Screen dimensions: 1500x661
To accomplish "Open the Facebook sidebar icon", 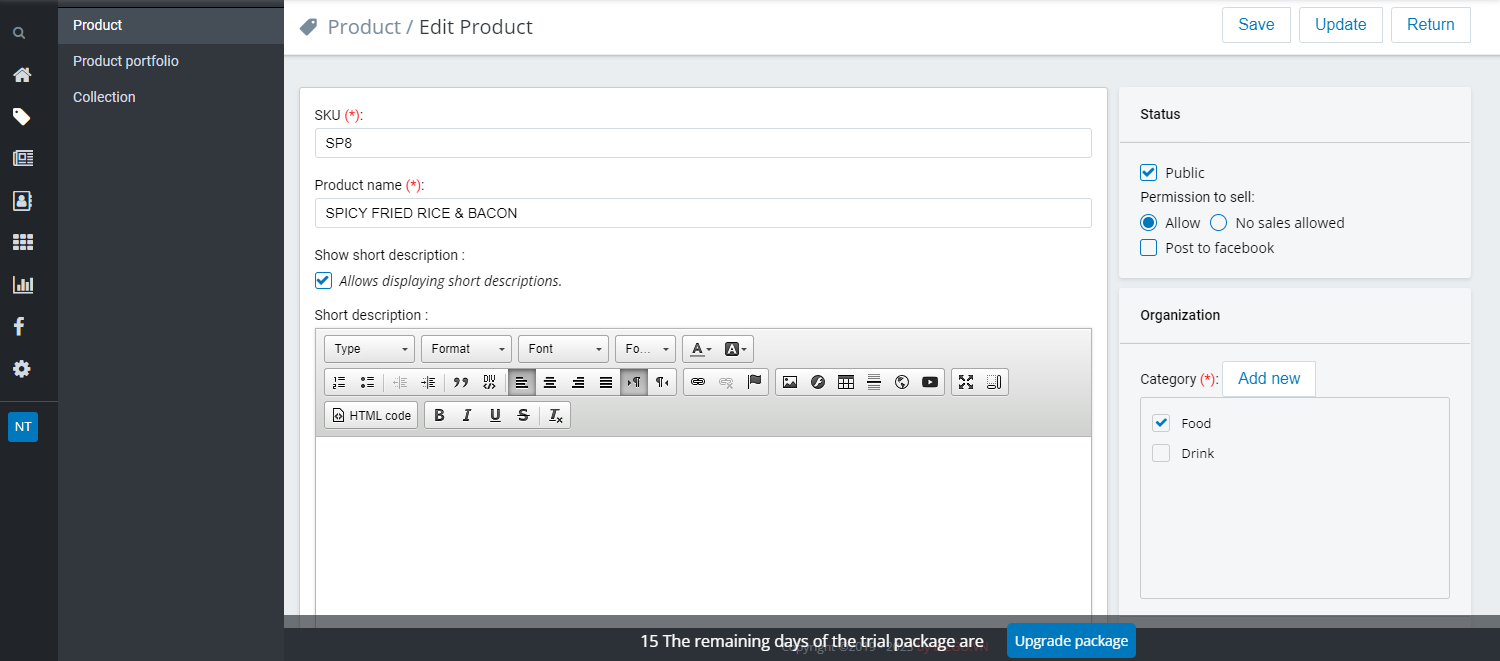I will click(19, 326).
